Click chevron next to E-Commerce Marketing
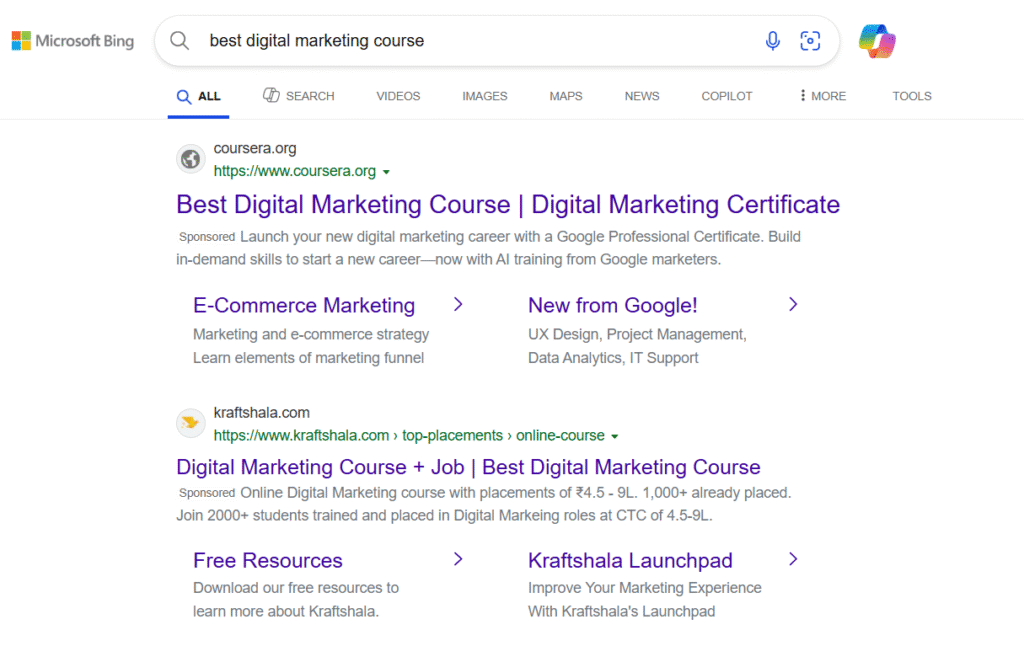Image resolution: width=1024 pixels, height=646 pixels. tap(458, 304)
